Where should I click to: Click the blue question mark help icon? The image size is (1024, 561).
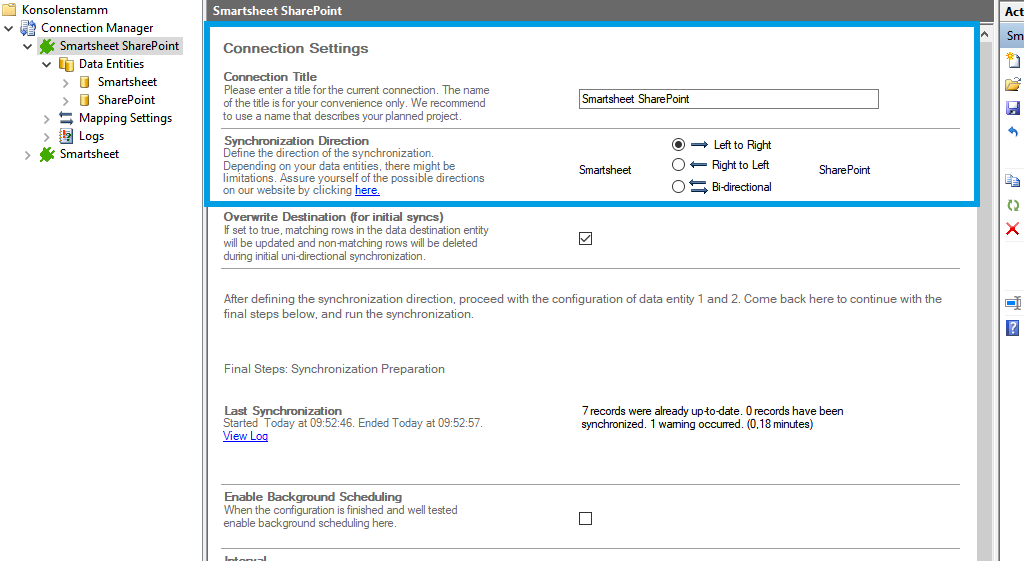coord(1013,328)
